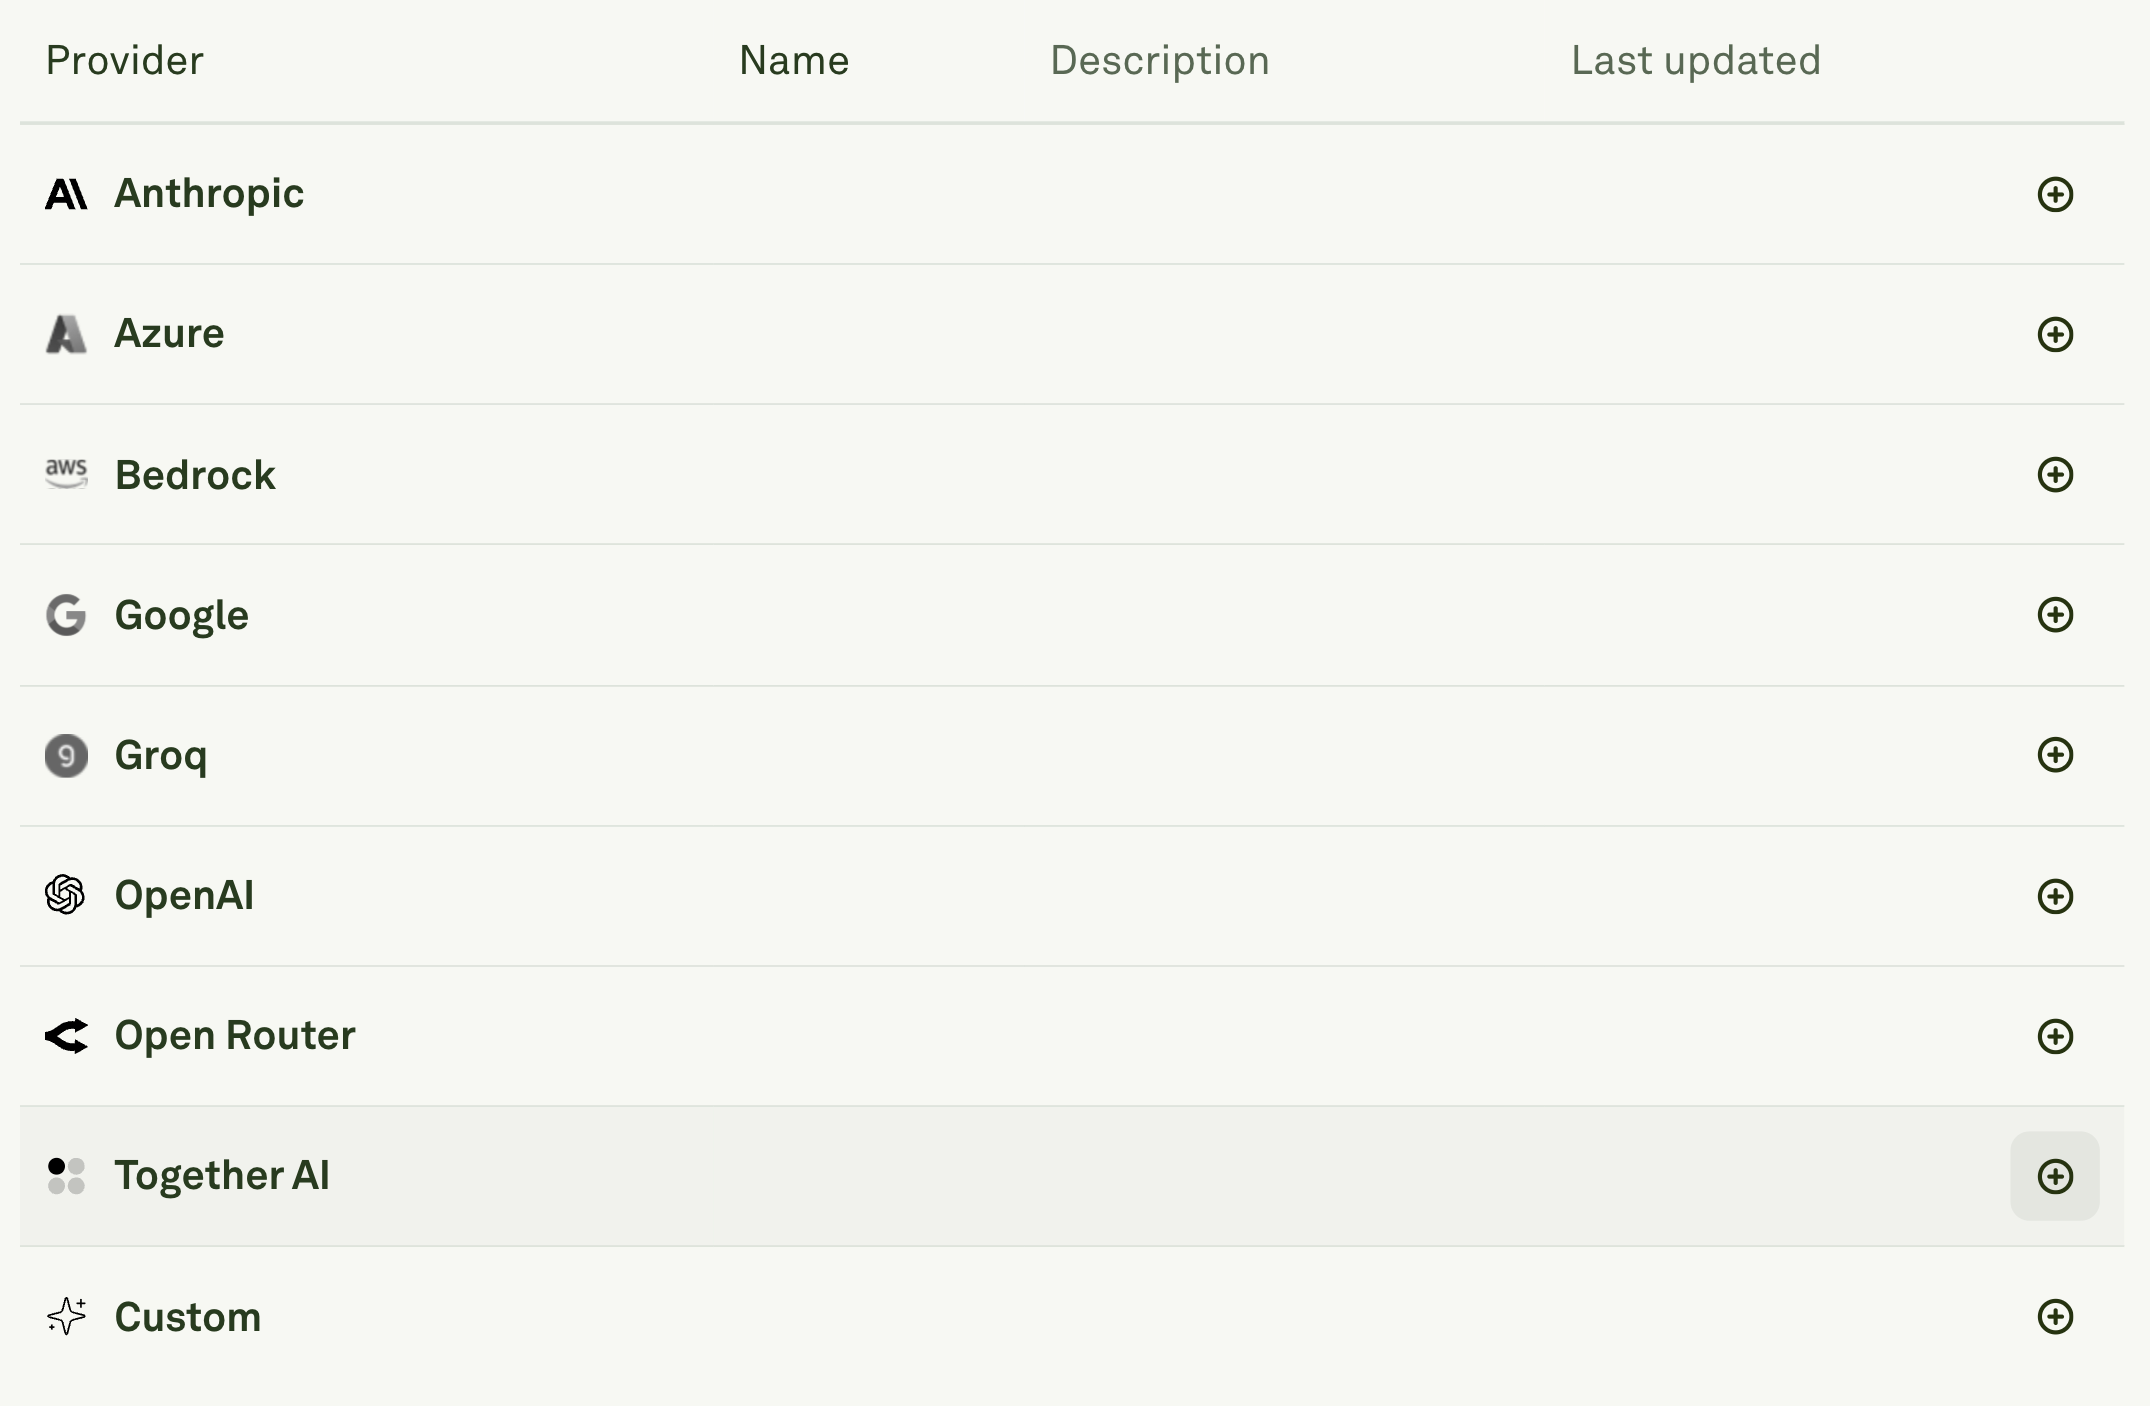Screen dimensions: 2150x1406
Task: Click the Custom sparkle icon
Action: click(66, 1318)
